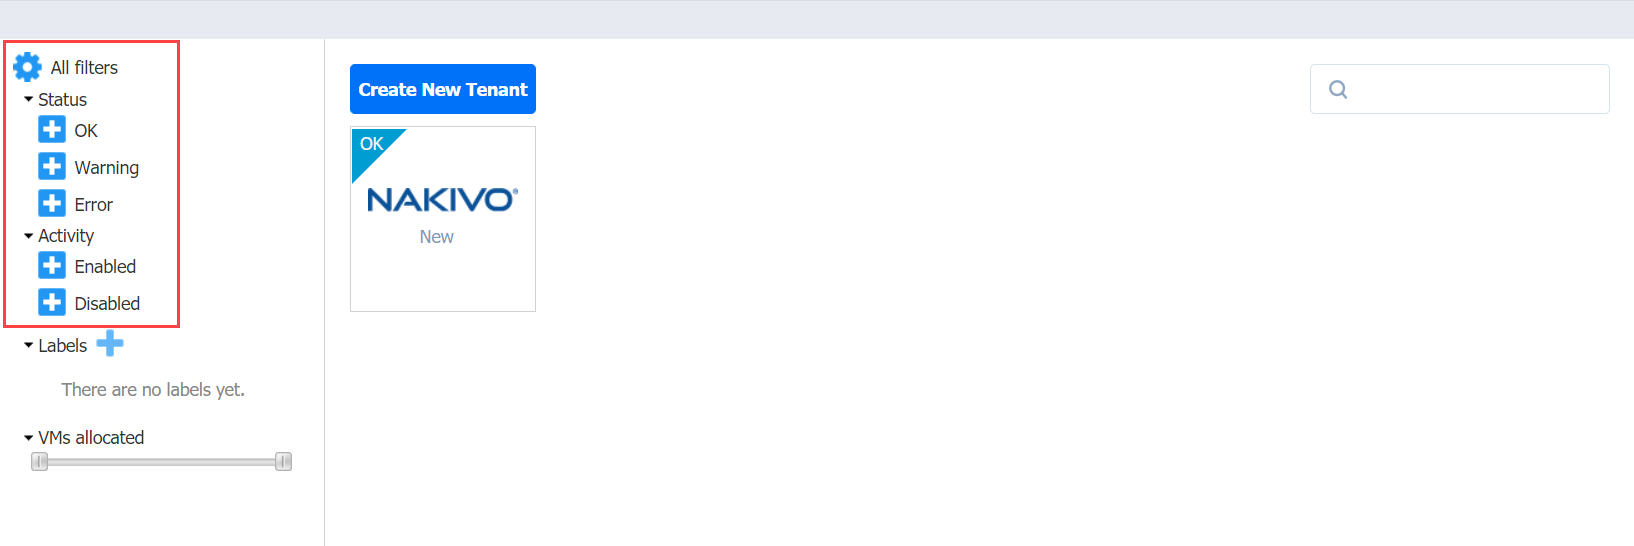Add the Error status filter plus icon
This screenshot has height=546, width=1634.
click(52, 204)
